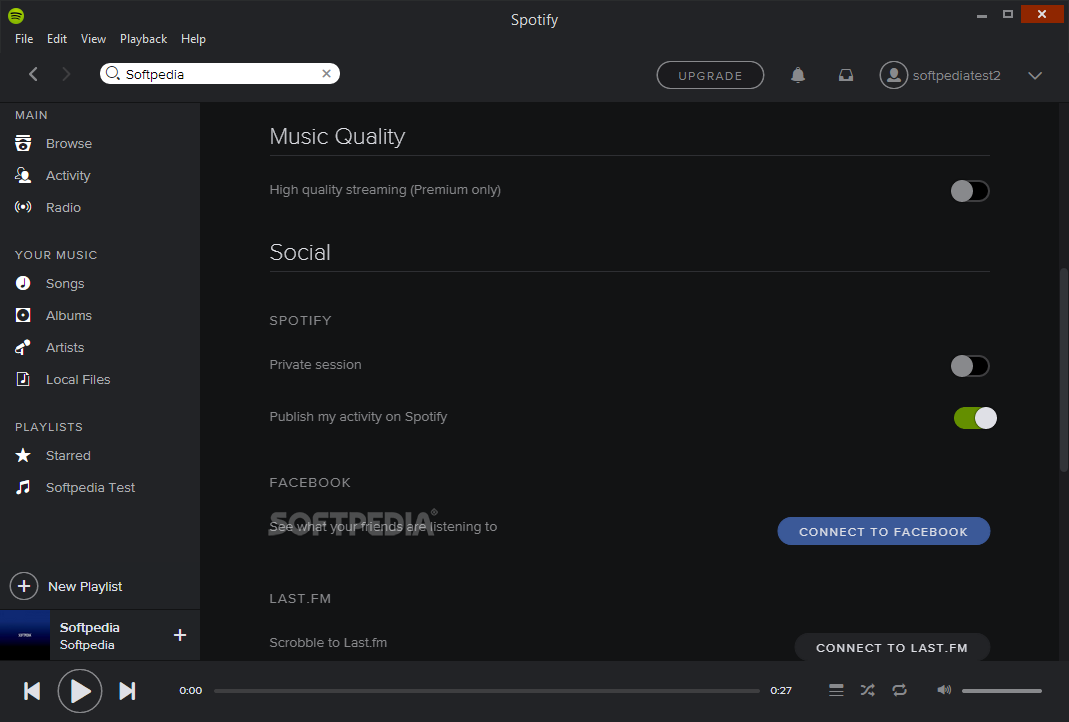
Task: Click CONNECT TO FACEBOOK button
Action: [884, 531]
